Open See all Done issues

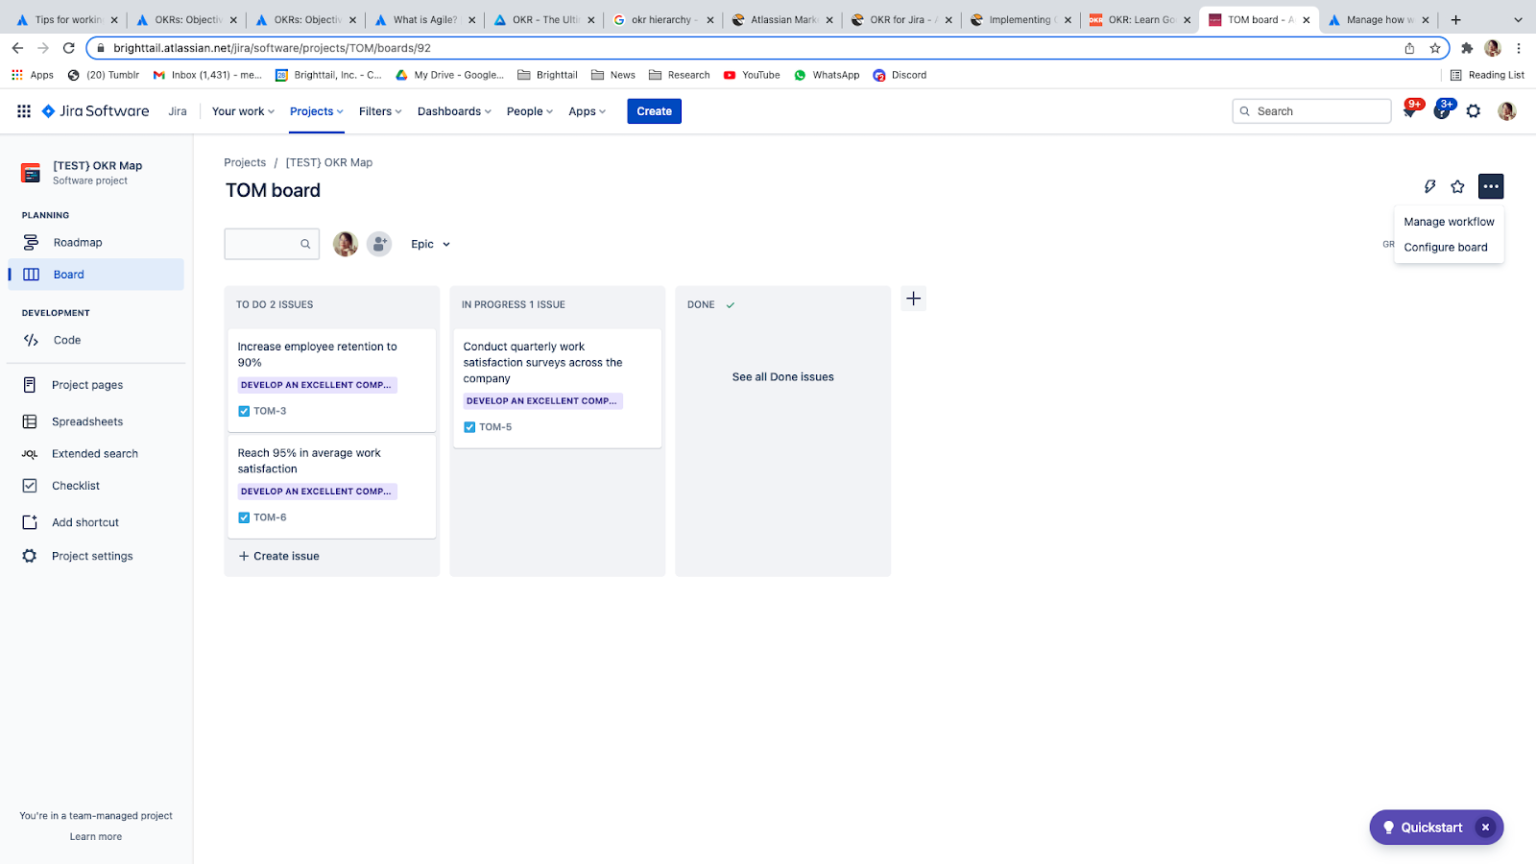coord(782,376)
